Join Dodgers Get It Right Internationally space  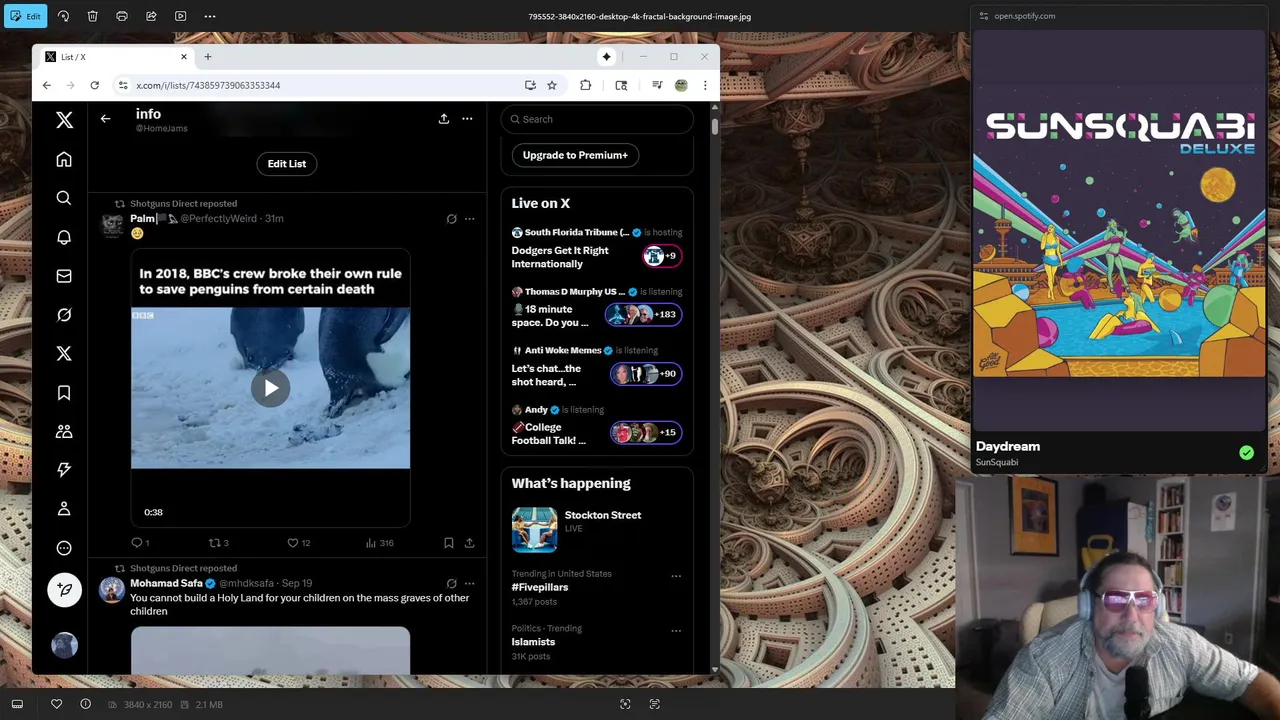[597, 250]
